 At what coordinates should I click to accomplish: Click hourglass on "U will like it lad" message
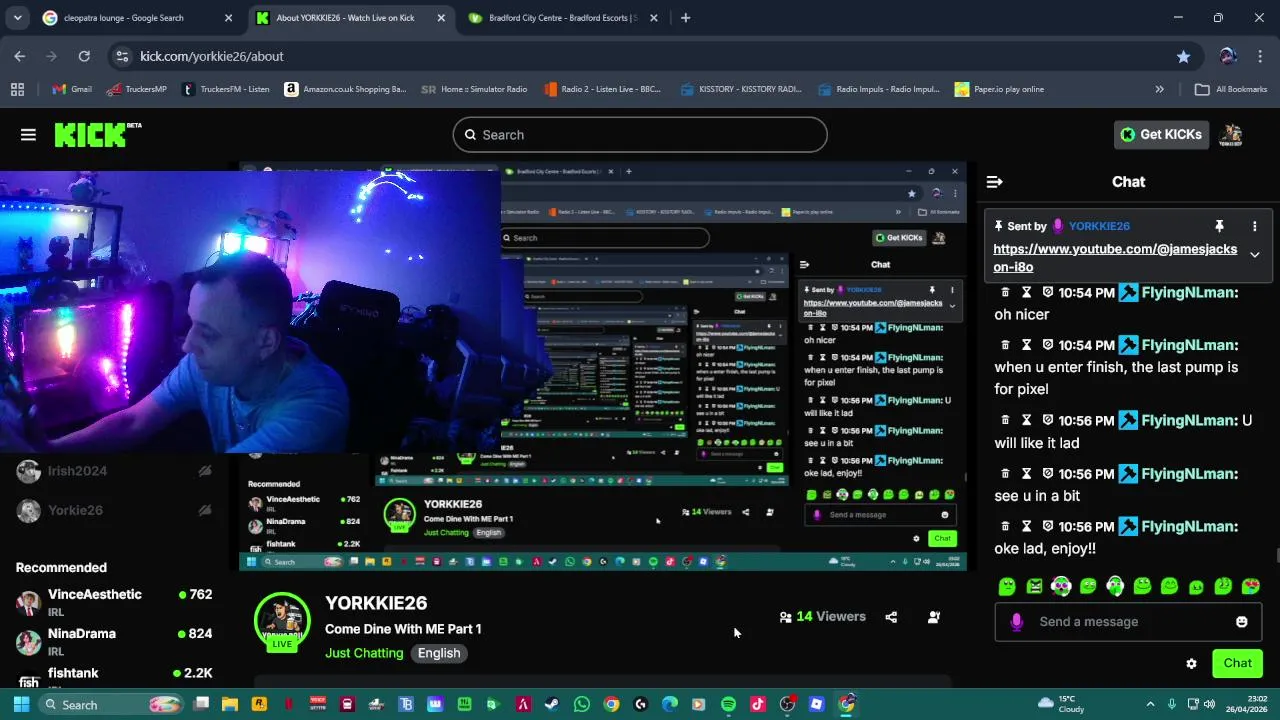pos(1026,420)
